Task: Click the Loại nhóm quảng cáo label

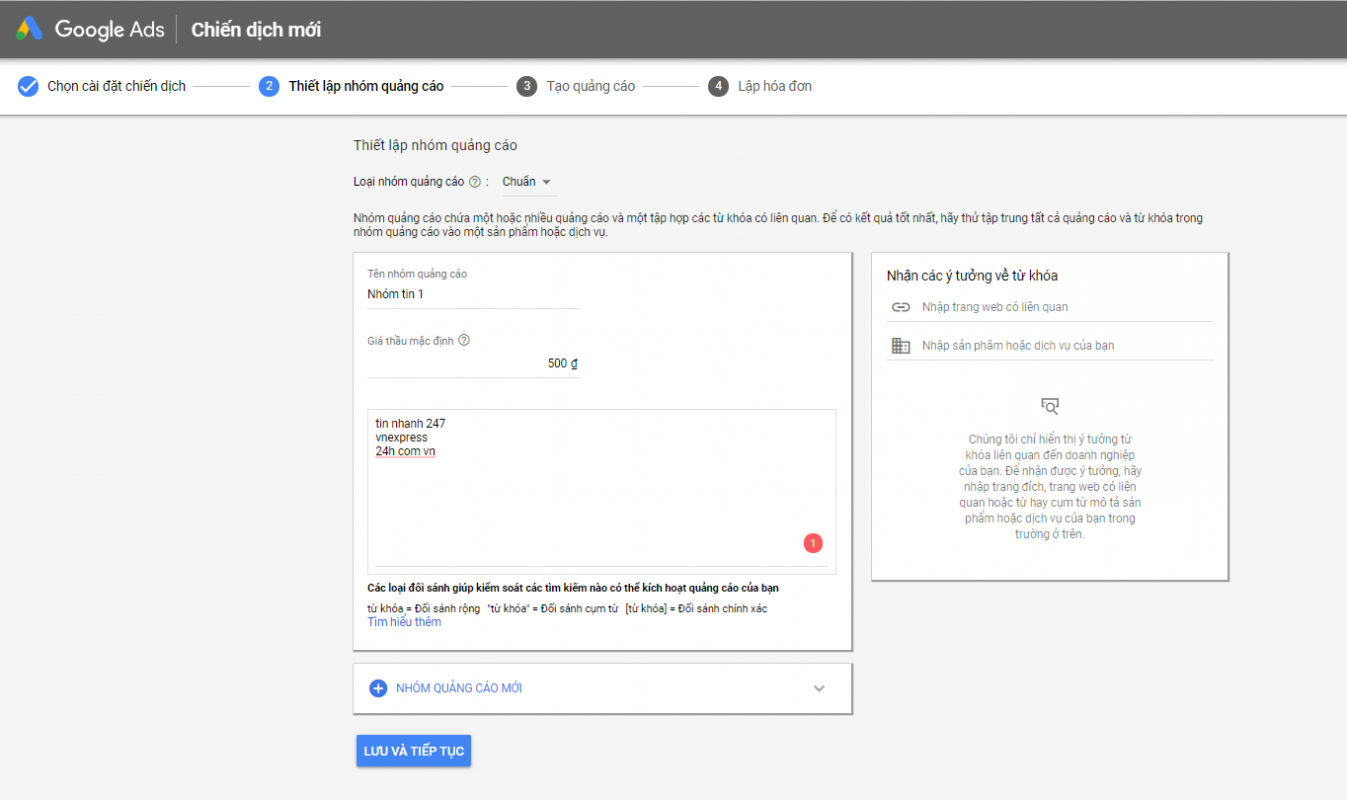Action: [409, 182]
